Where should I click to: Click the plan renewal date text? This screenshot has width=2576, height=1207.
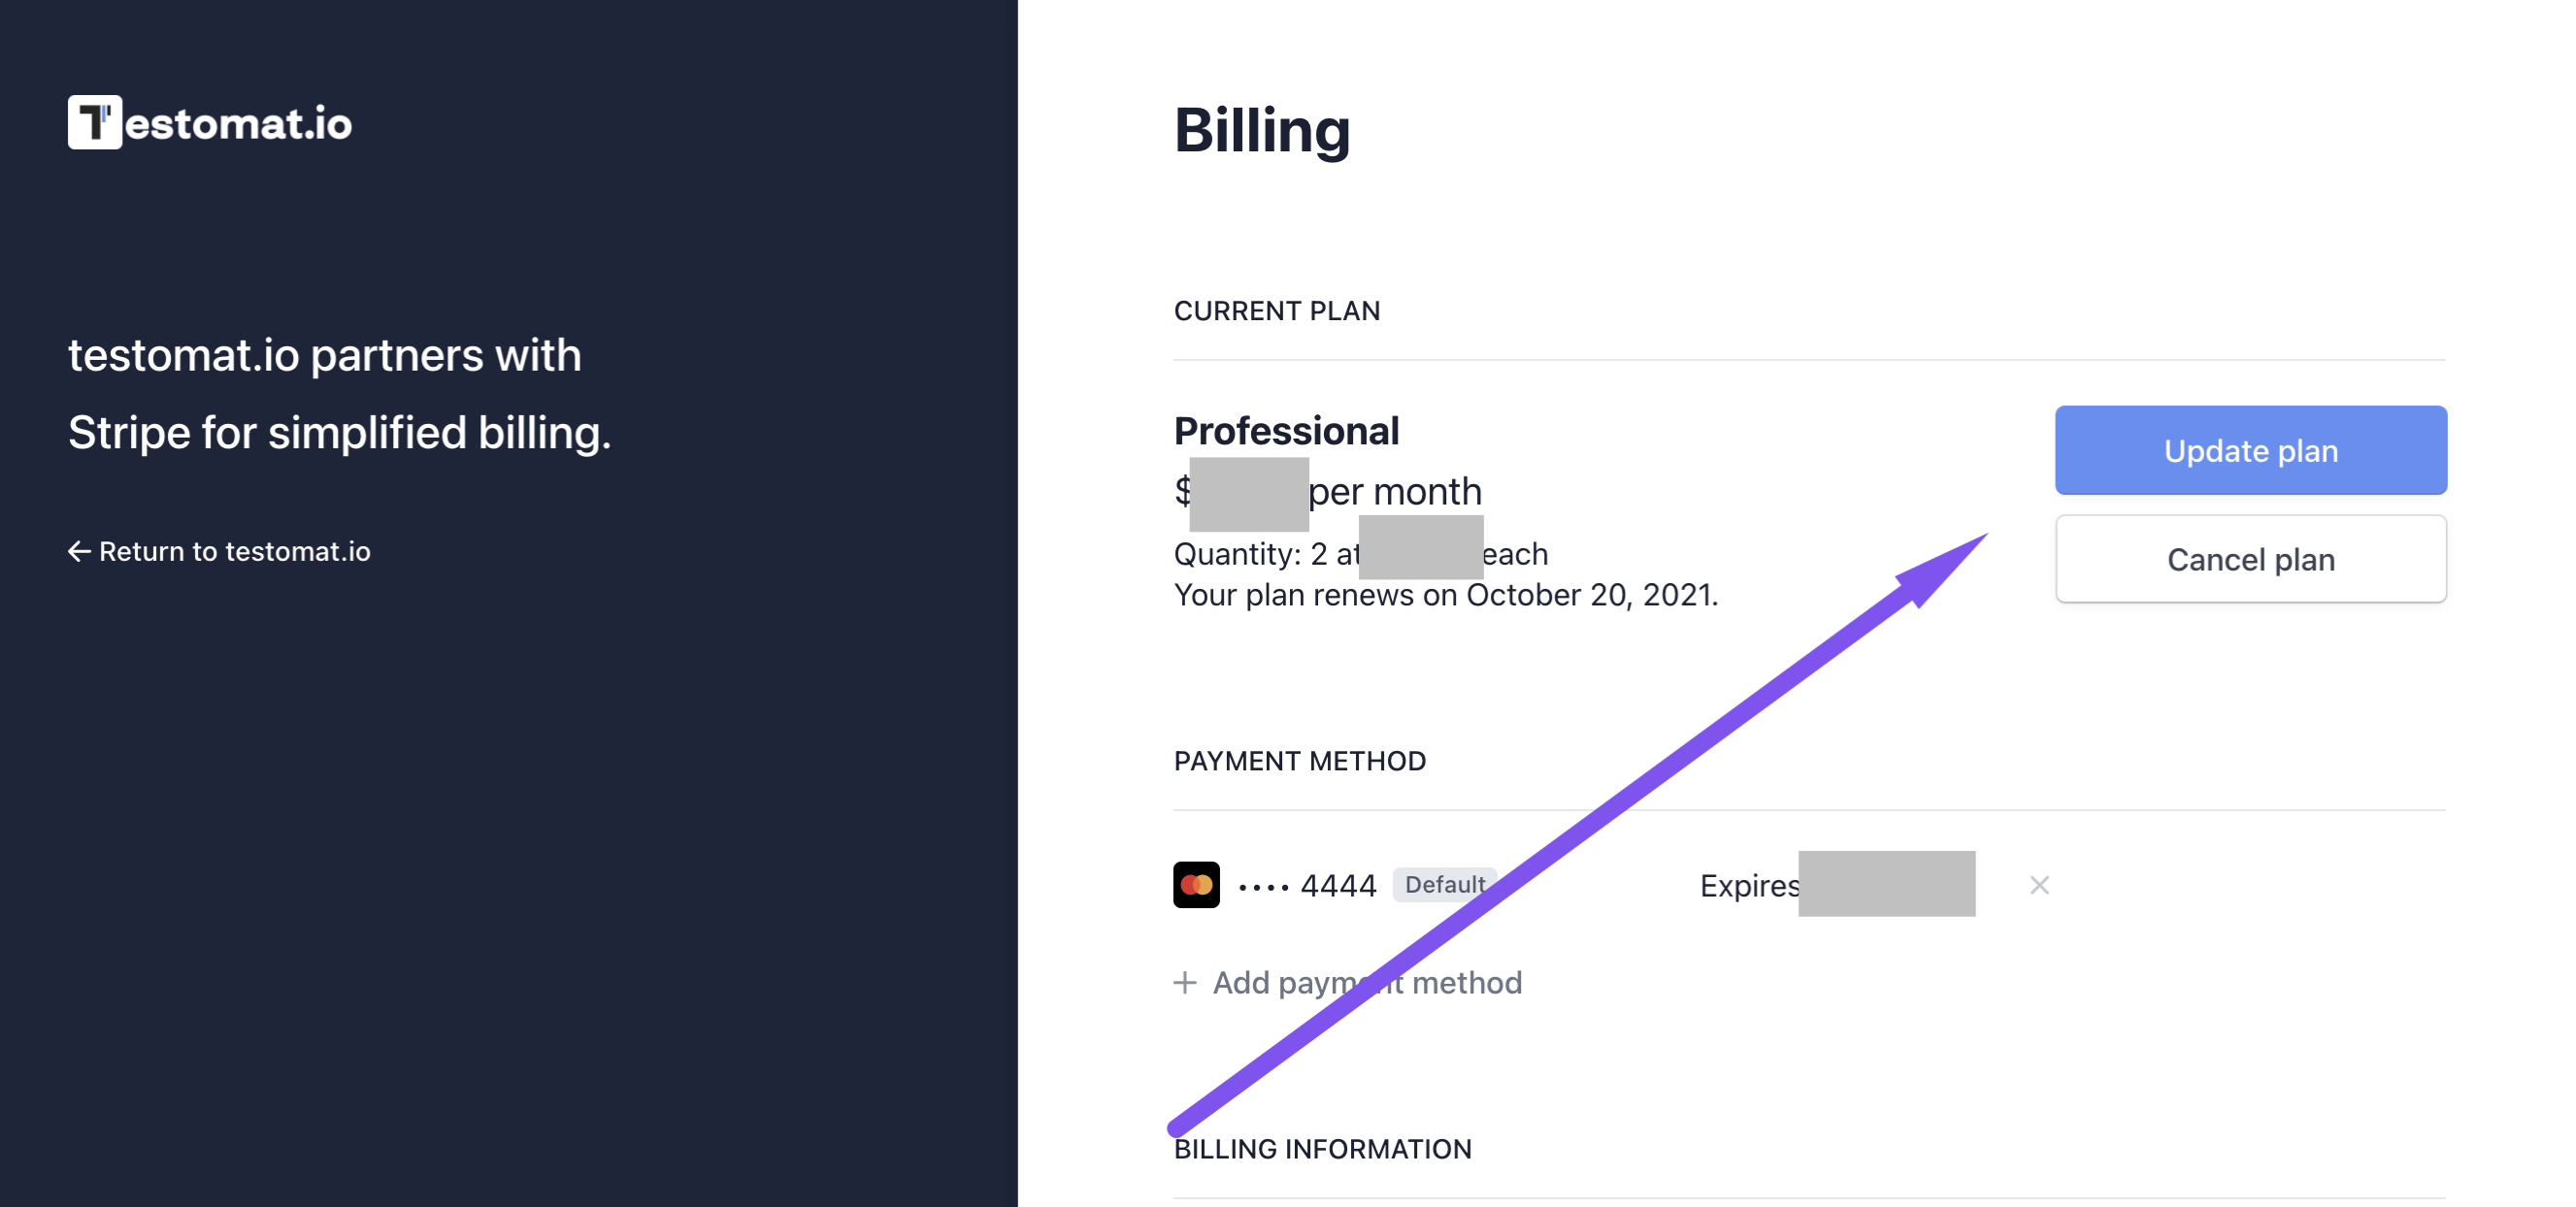(1446, 595)
